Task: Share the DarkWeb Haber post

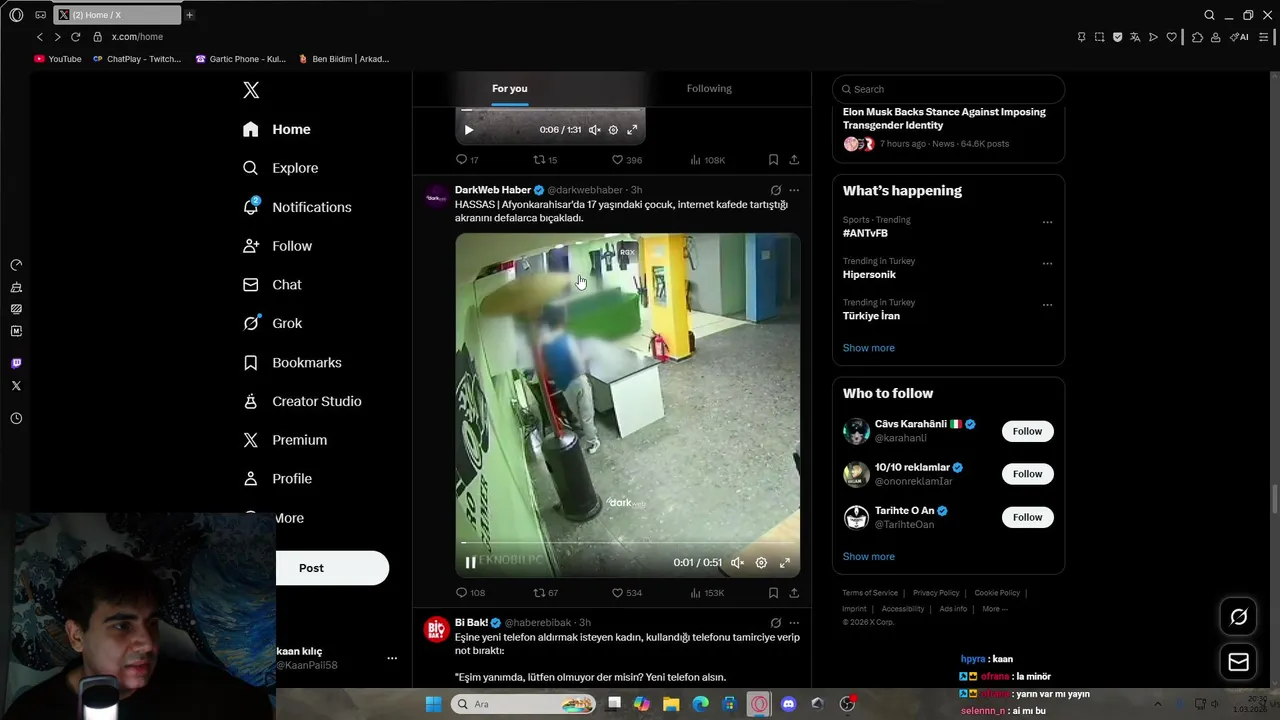Action: [x=794, y=593]
